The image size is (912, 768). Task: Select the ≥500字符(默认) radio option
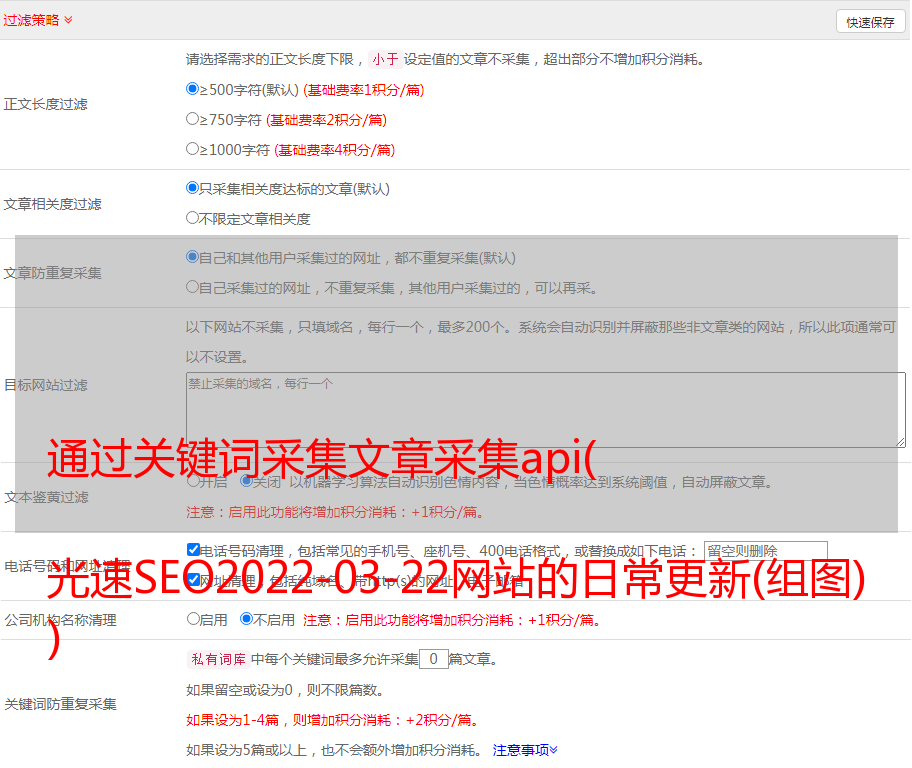pos(192,89)
